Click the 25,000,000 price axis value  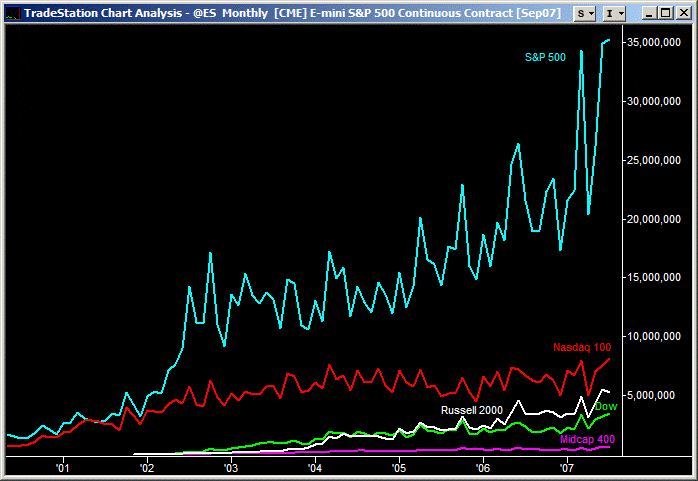tap(653, 160)
